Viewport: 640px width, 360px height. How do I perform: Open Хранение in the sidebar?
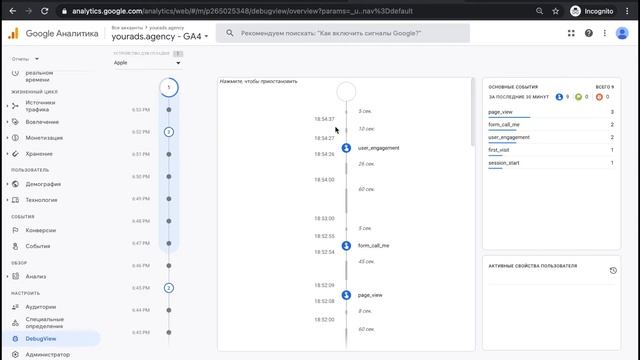[39, 153]
